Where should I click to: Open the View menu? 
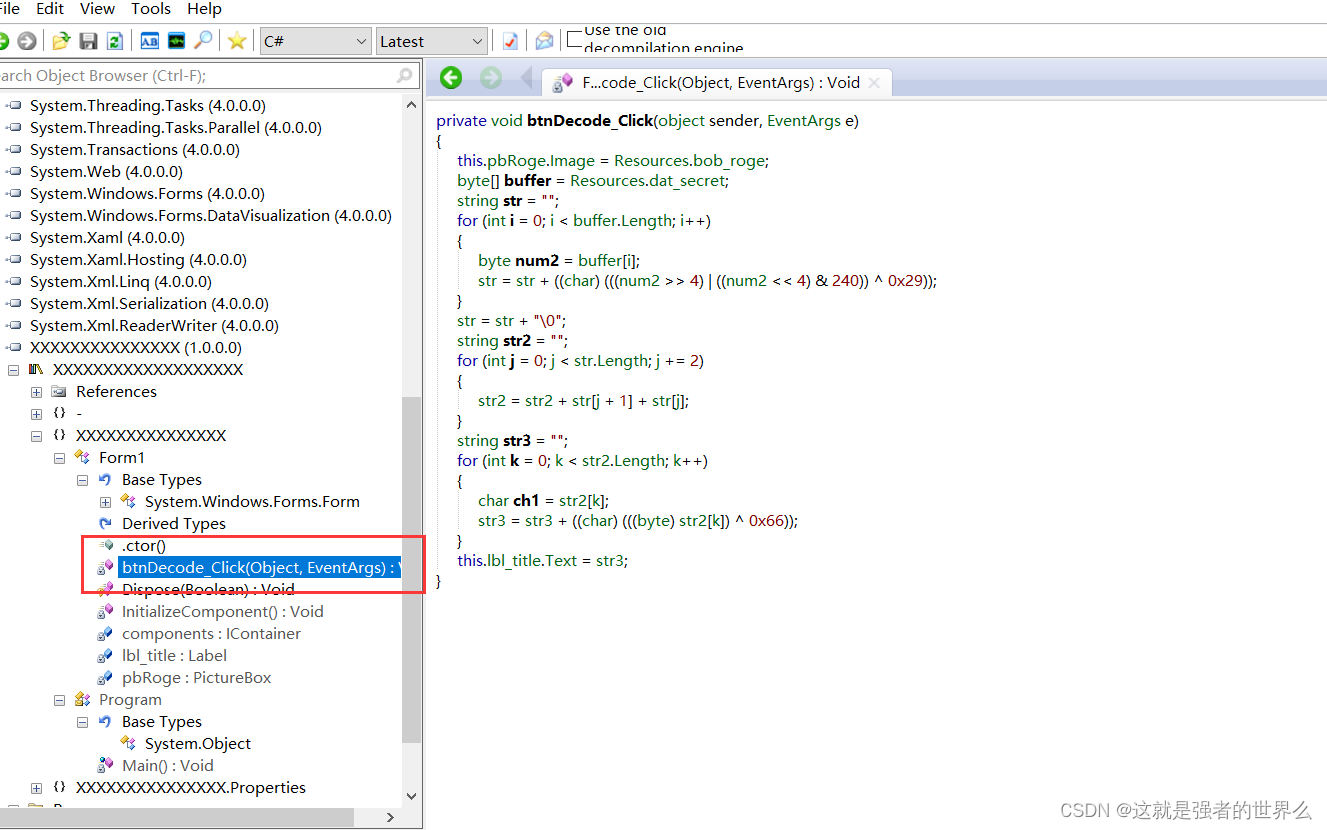pos(97,9)
